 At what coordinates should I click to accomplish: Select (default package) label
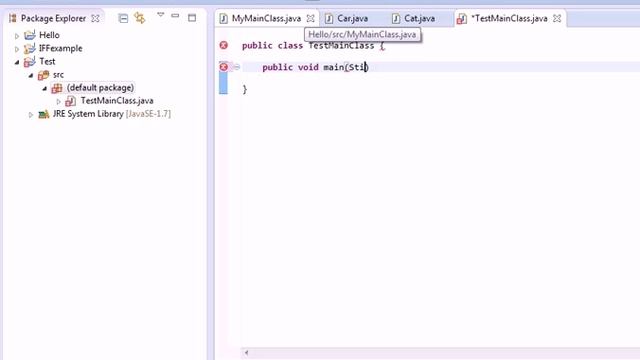pos(100,88)
